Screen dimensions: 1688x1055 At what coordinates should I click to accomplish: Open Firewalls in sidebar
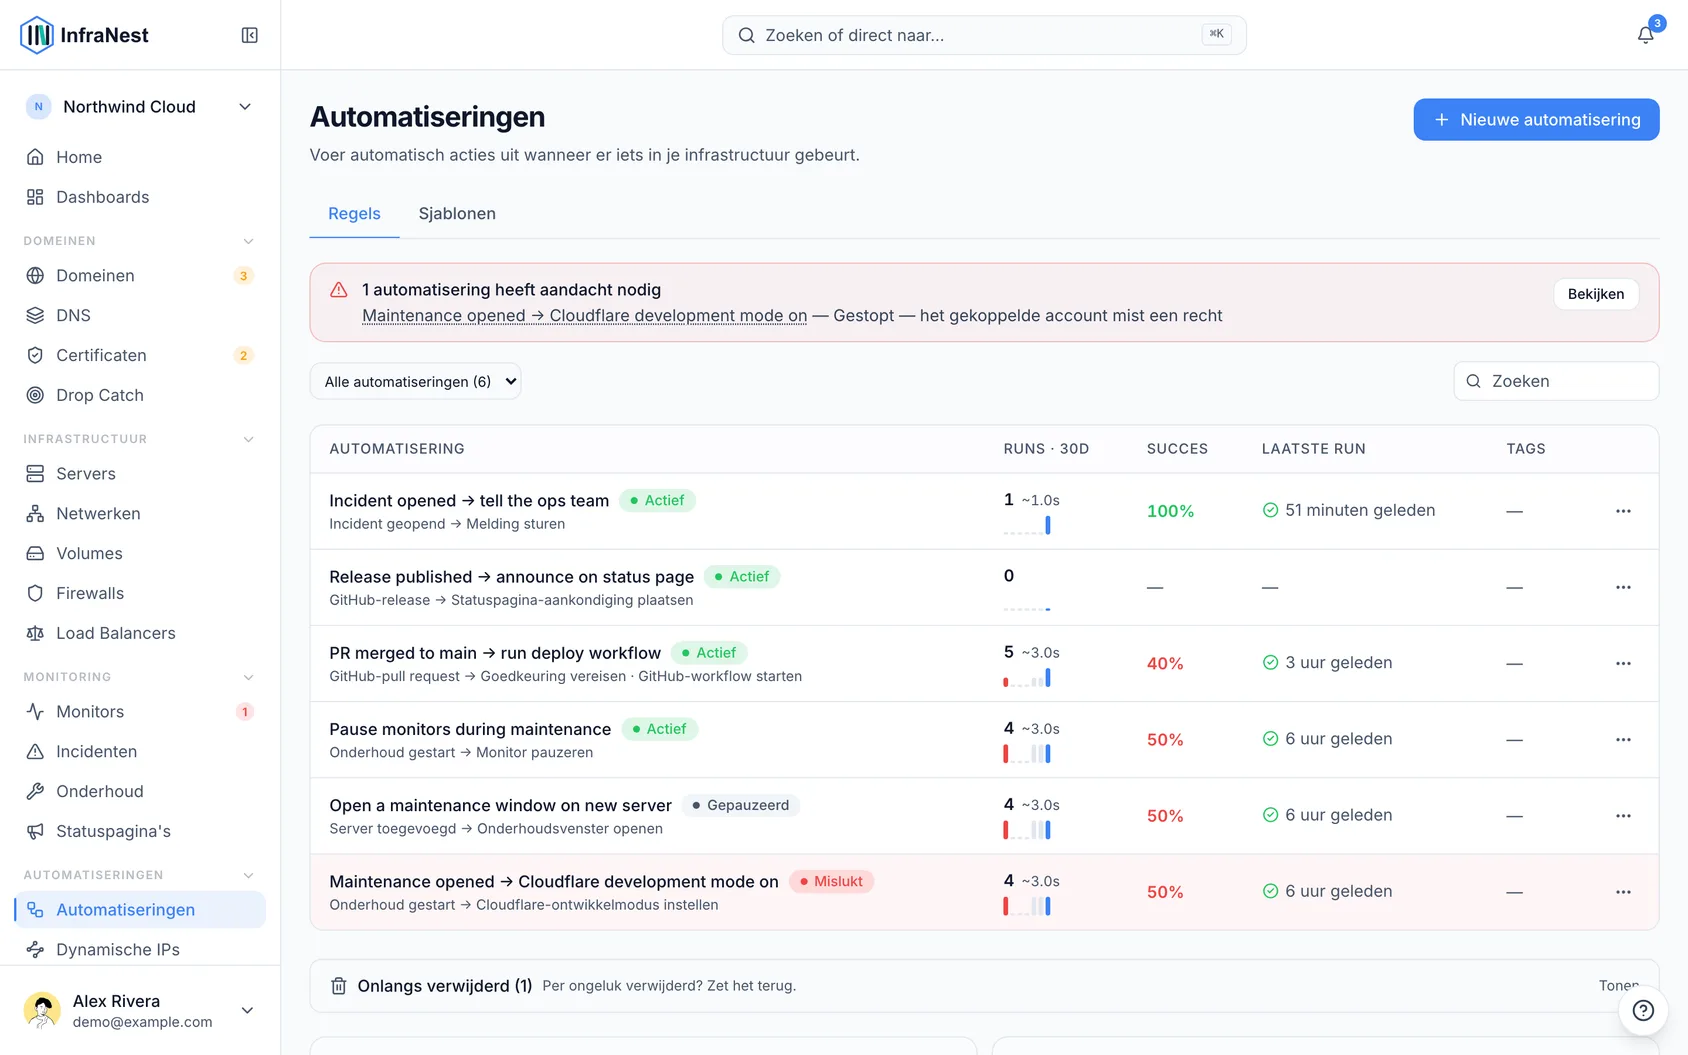[140, 593]
